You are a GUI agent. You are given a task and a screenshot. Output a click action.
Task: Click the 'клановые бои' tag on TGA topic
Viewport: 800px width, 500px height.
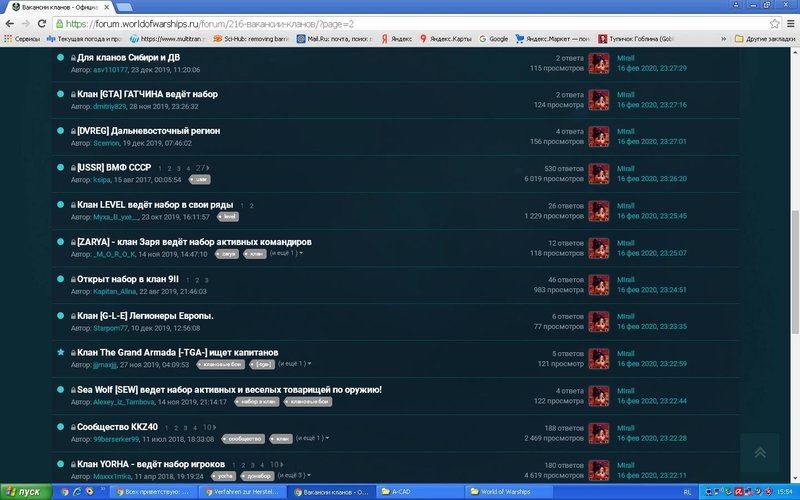221,364
